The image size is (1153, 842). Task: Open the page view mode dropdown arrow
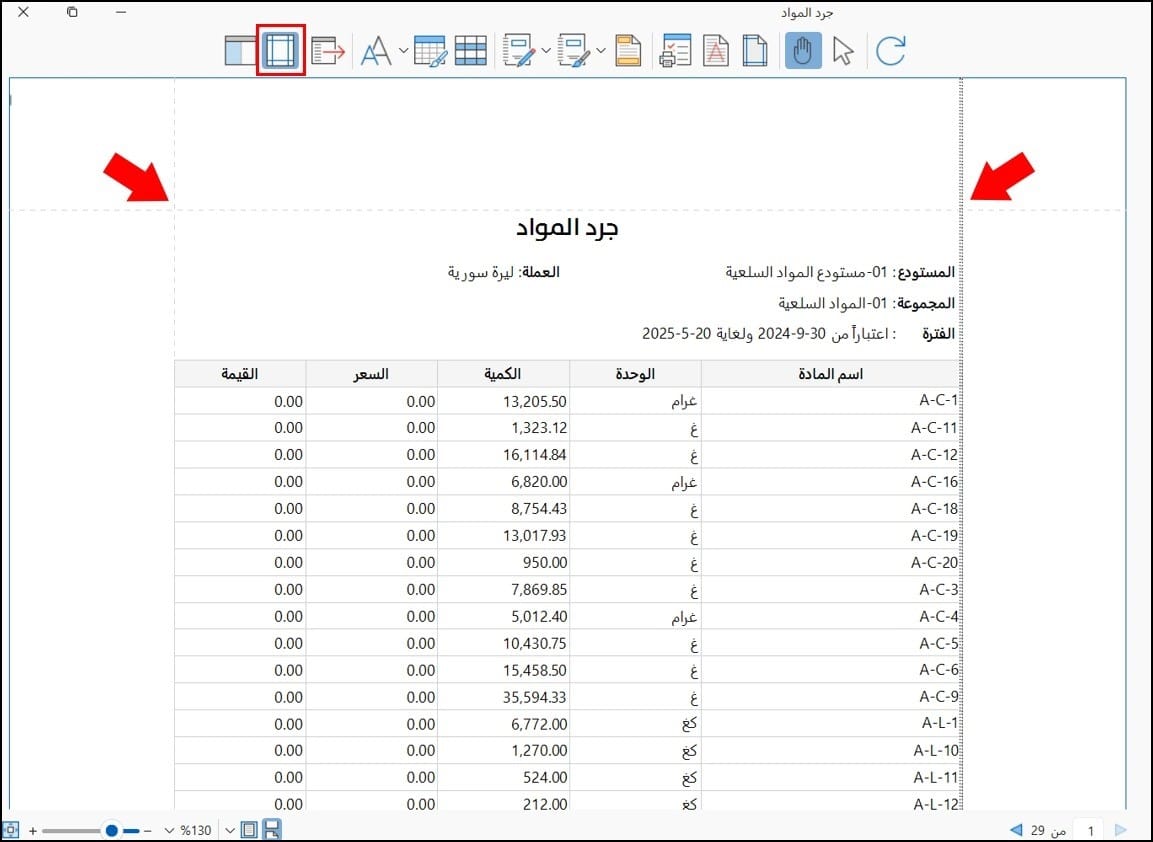click(x=230, y=831)
